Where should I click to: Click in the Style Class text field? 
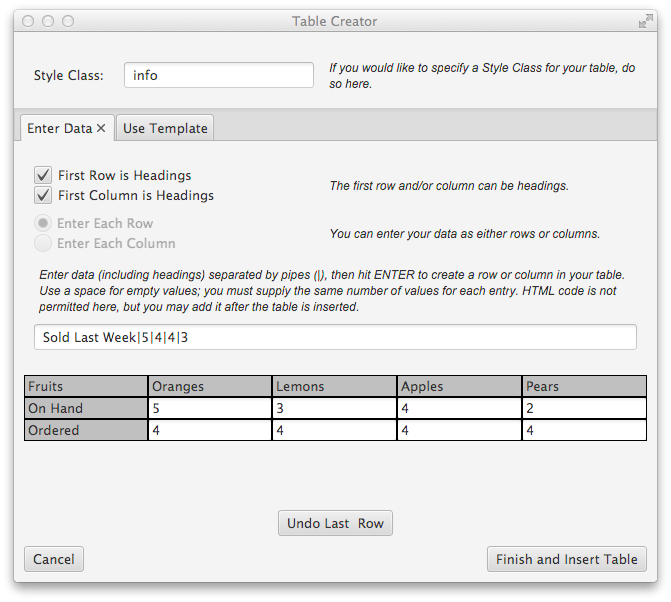click(x=218, y=75)
